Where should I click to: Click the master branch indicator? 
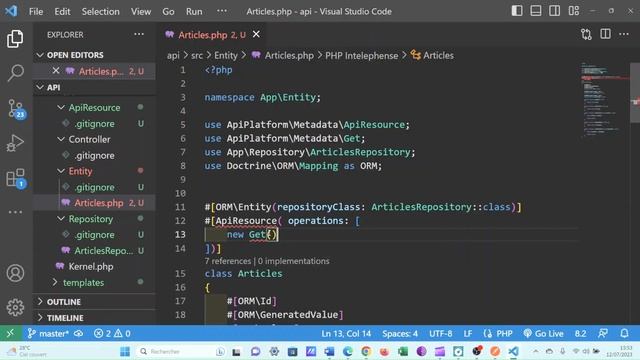tap(48, 333)
